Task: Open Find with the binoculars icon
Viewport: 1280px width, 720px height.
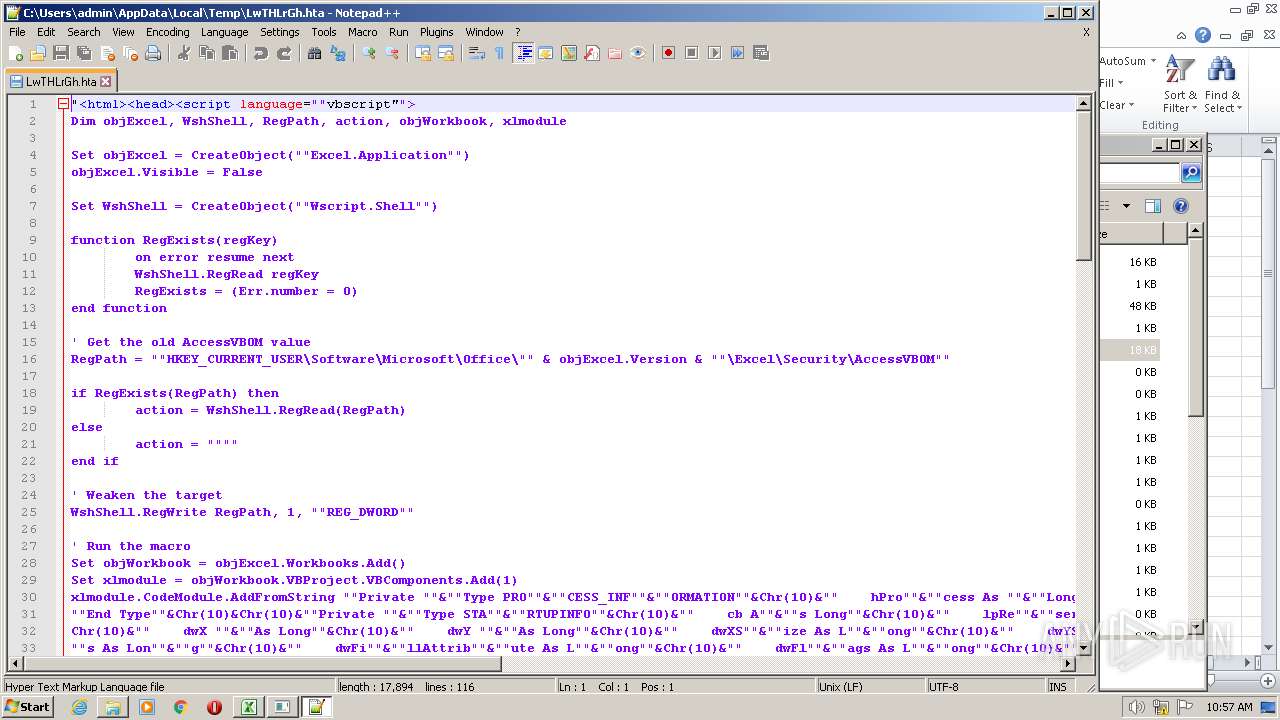Action: (315, 53)
